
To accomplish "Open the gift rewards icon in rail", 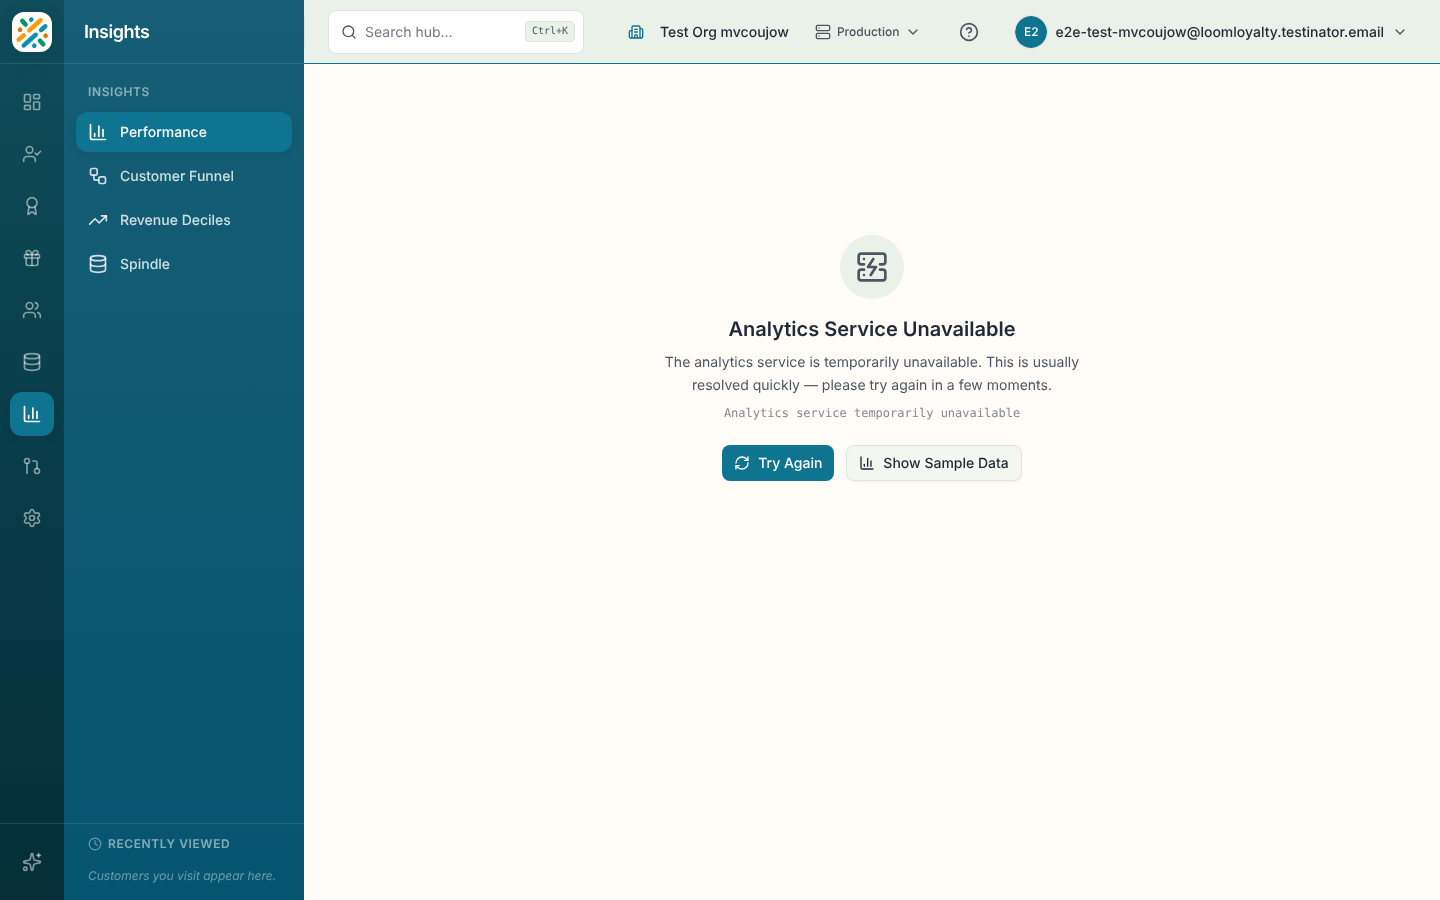I will point(32,258).
